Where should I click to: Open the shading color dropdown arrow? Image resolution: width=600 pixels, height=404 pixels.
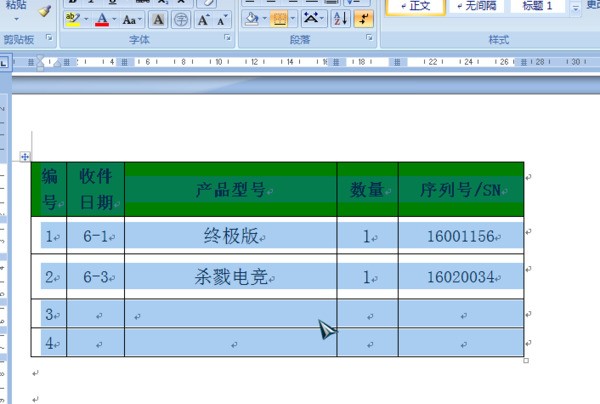[264, 18]
